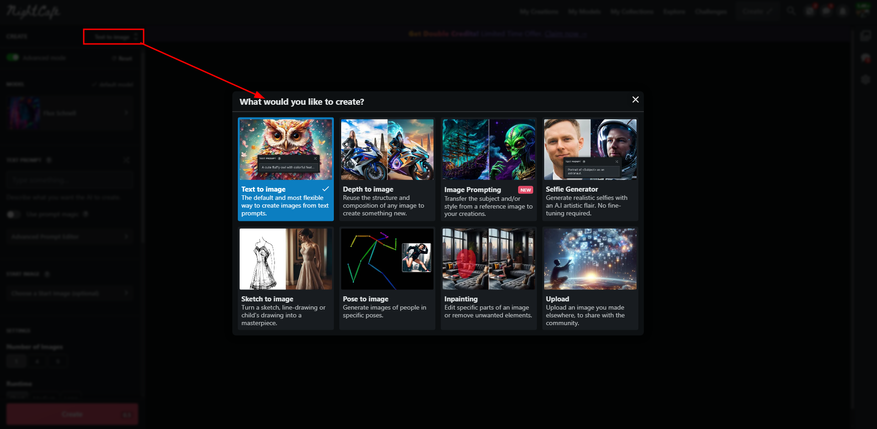Click the Claim now link in the promo banner

pos(563,34)
